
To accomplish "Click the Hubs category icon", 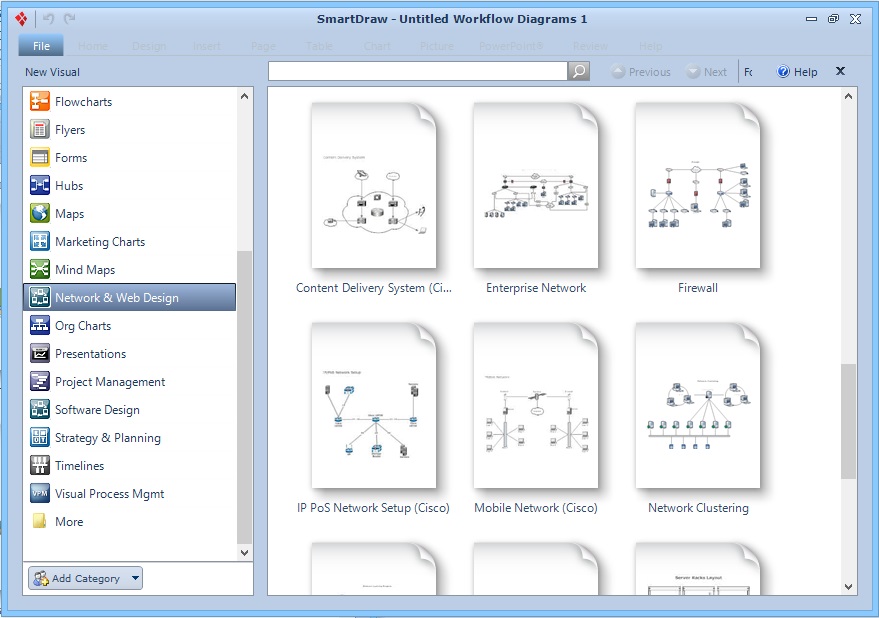I will (x=40, y=186).
